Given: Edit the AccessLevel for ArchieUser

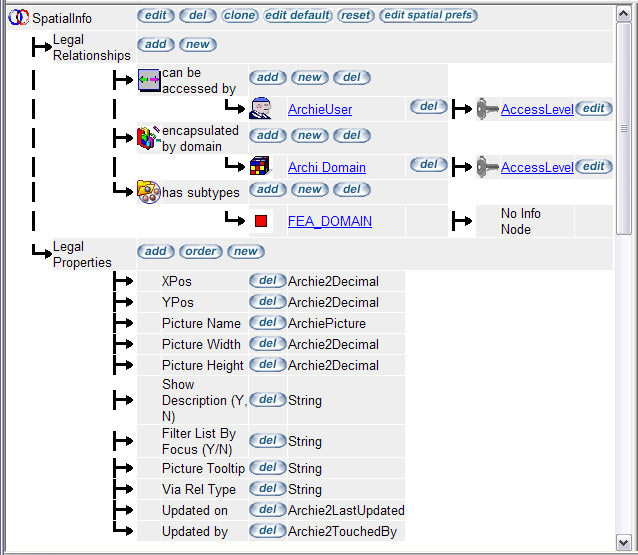Looking at the screenshot, I should coord(593,109).
